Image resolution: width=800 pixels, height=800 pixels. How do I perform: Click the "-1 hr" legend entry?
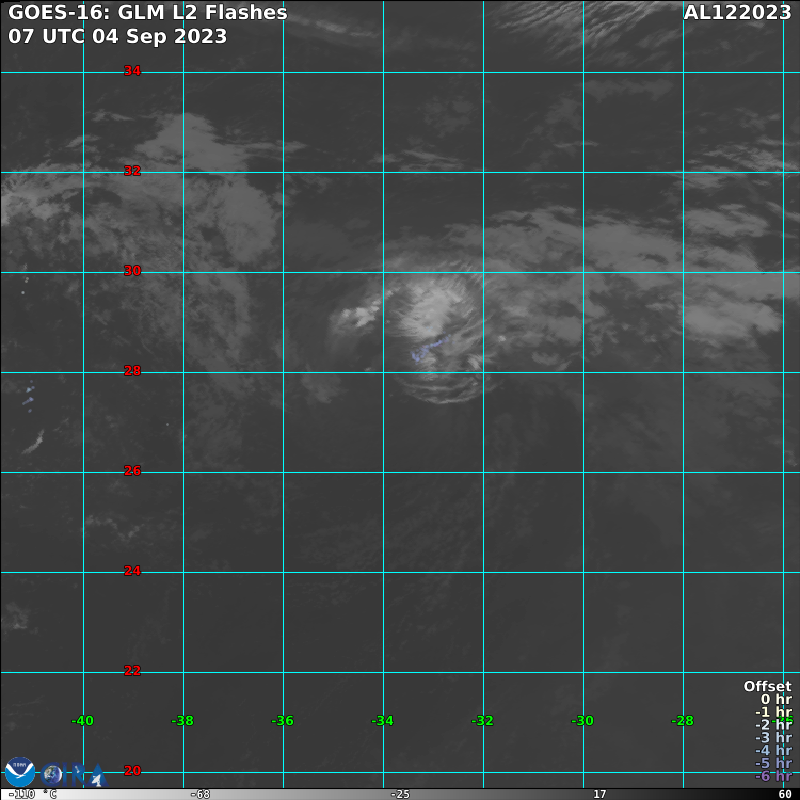point(773,712)
